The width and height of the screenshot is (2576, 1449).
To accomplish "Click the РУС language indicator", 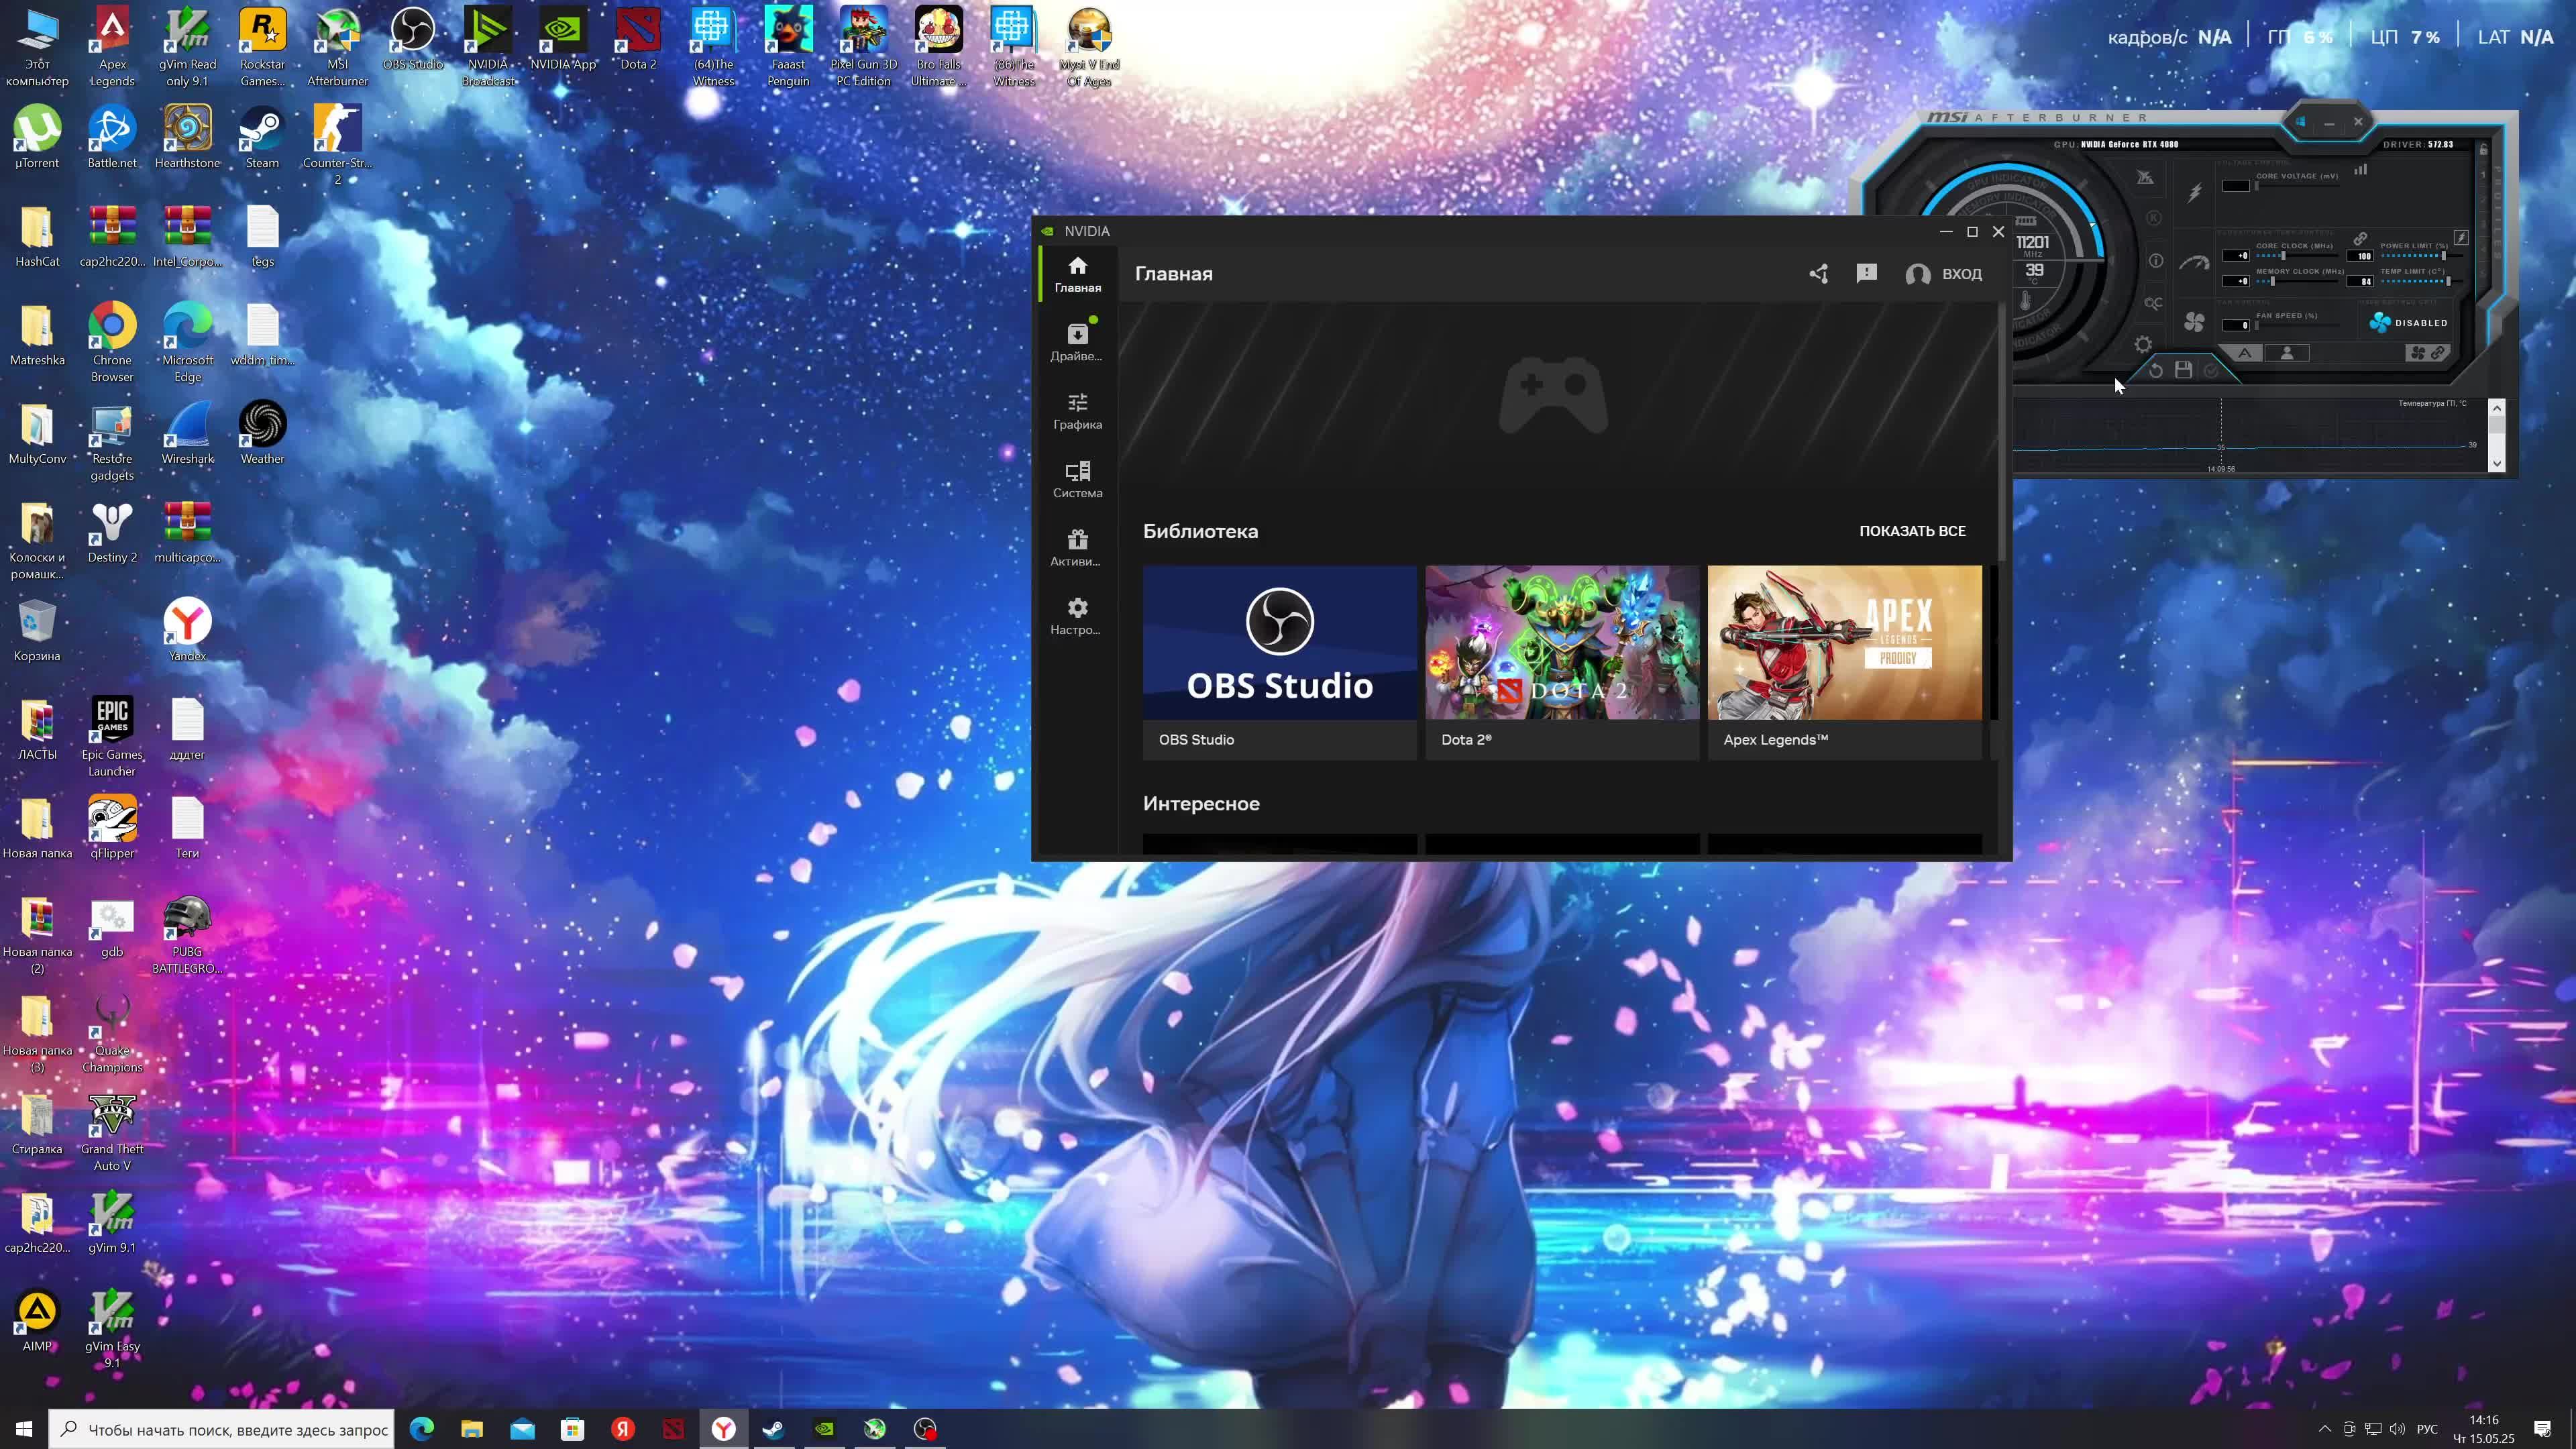I will pos(2427,1429).
